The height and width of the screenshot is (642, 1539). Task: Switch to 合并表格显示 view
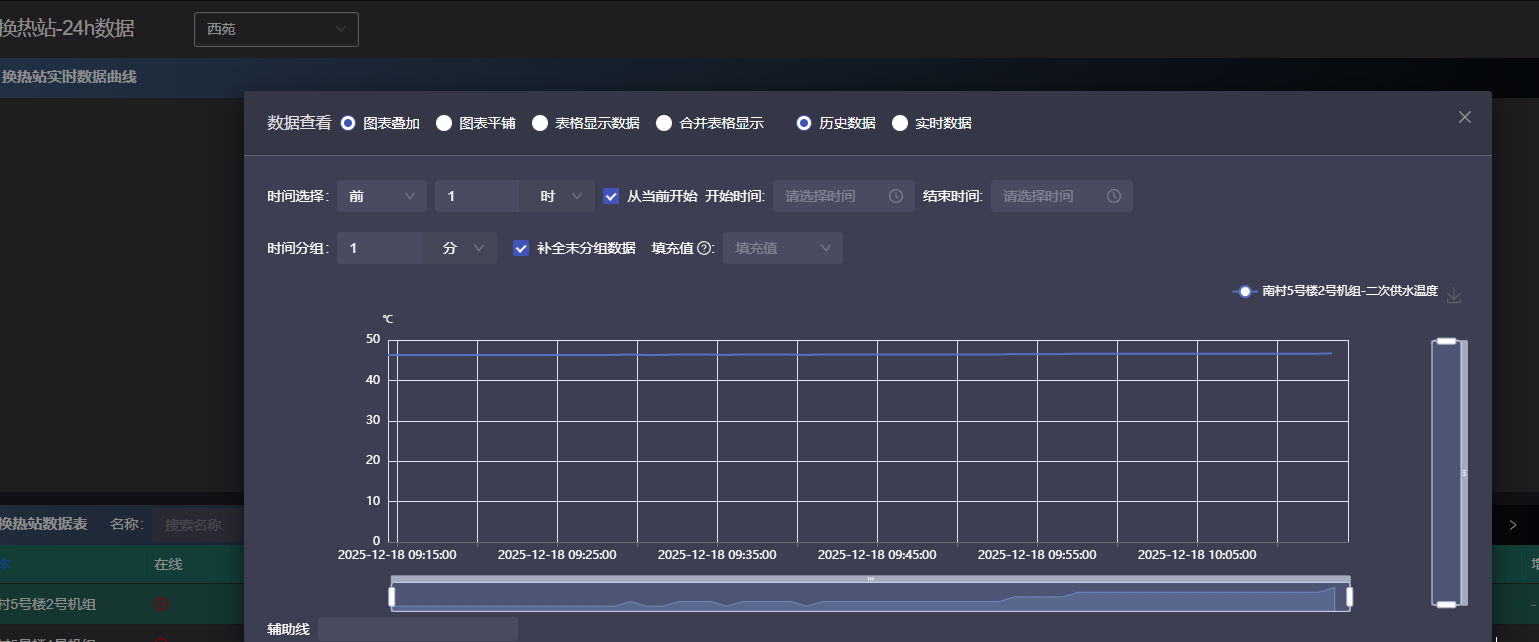coord(664,123)
